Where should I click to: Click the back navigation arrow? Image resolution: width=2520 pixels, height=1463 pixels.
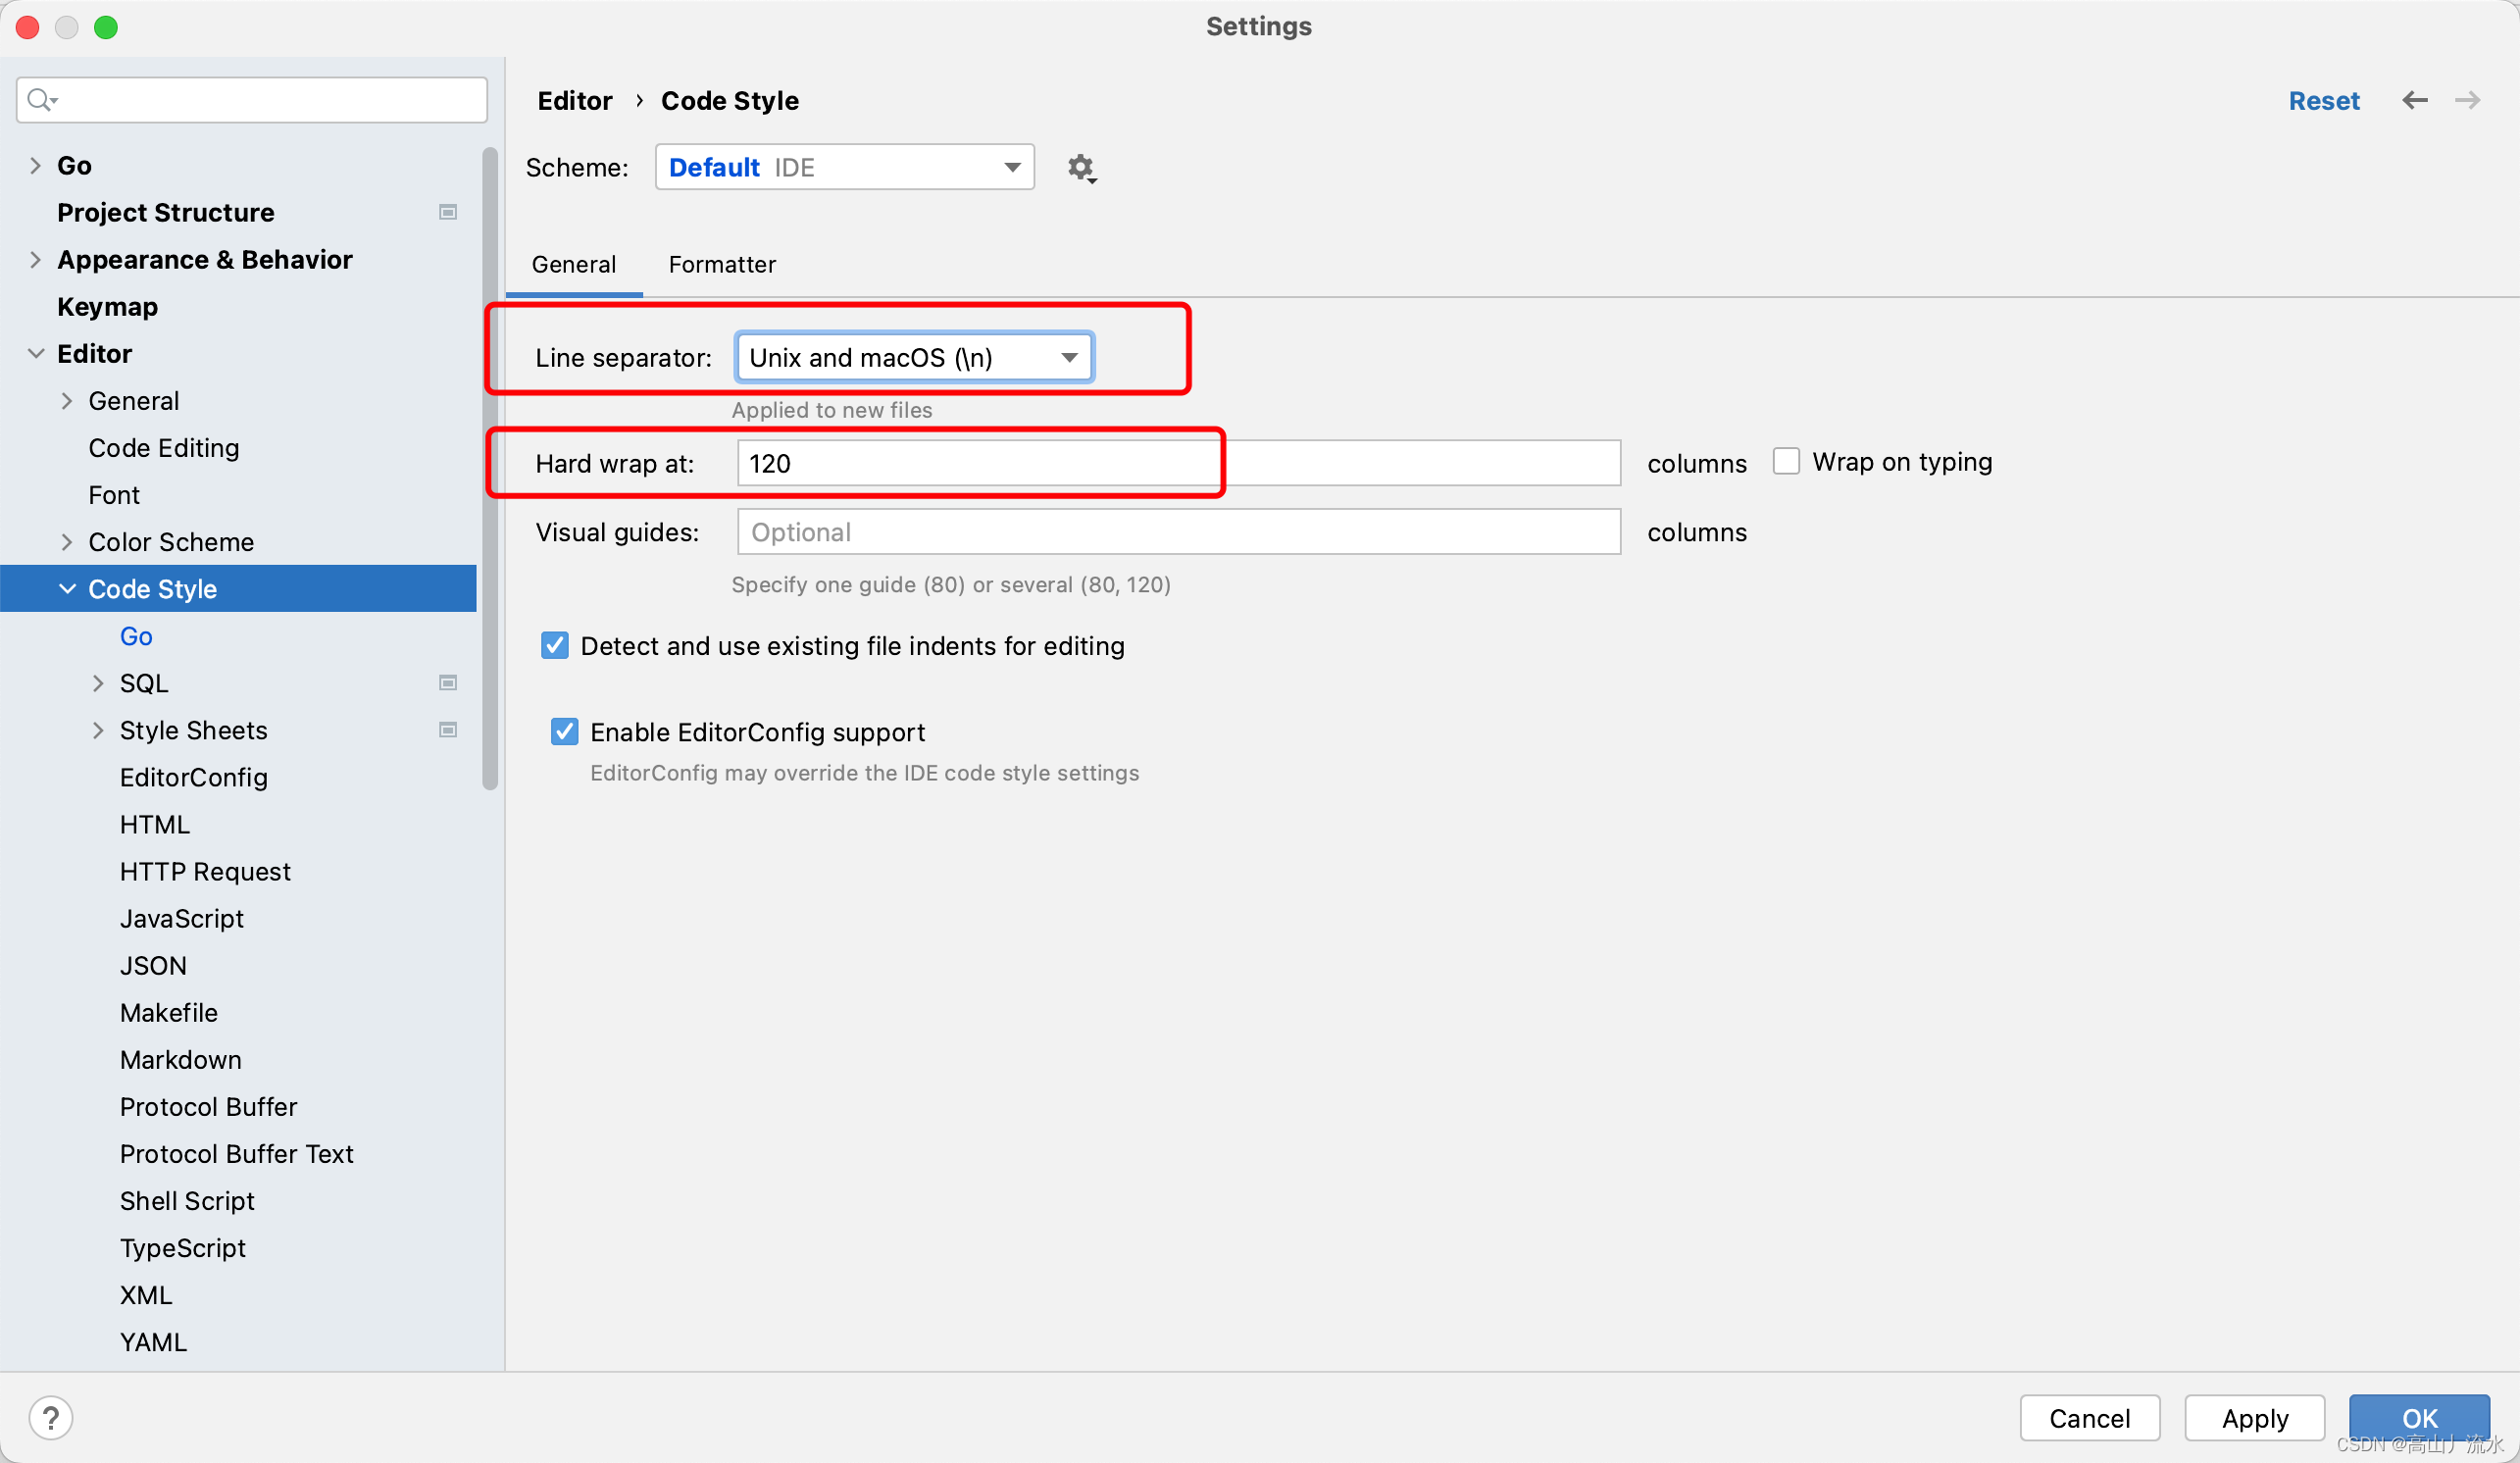point(2414,100)
